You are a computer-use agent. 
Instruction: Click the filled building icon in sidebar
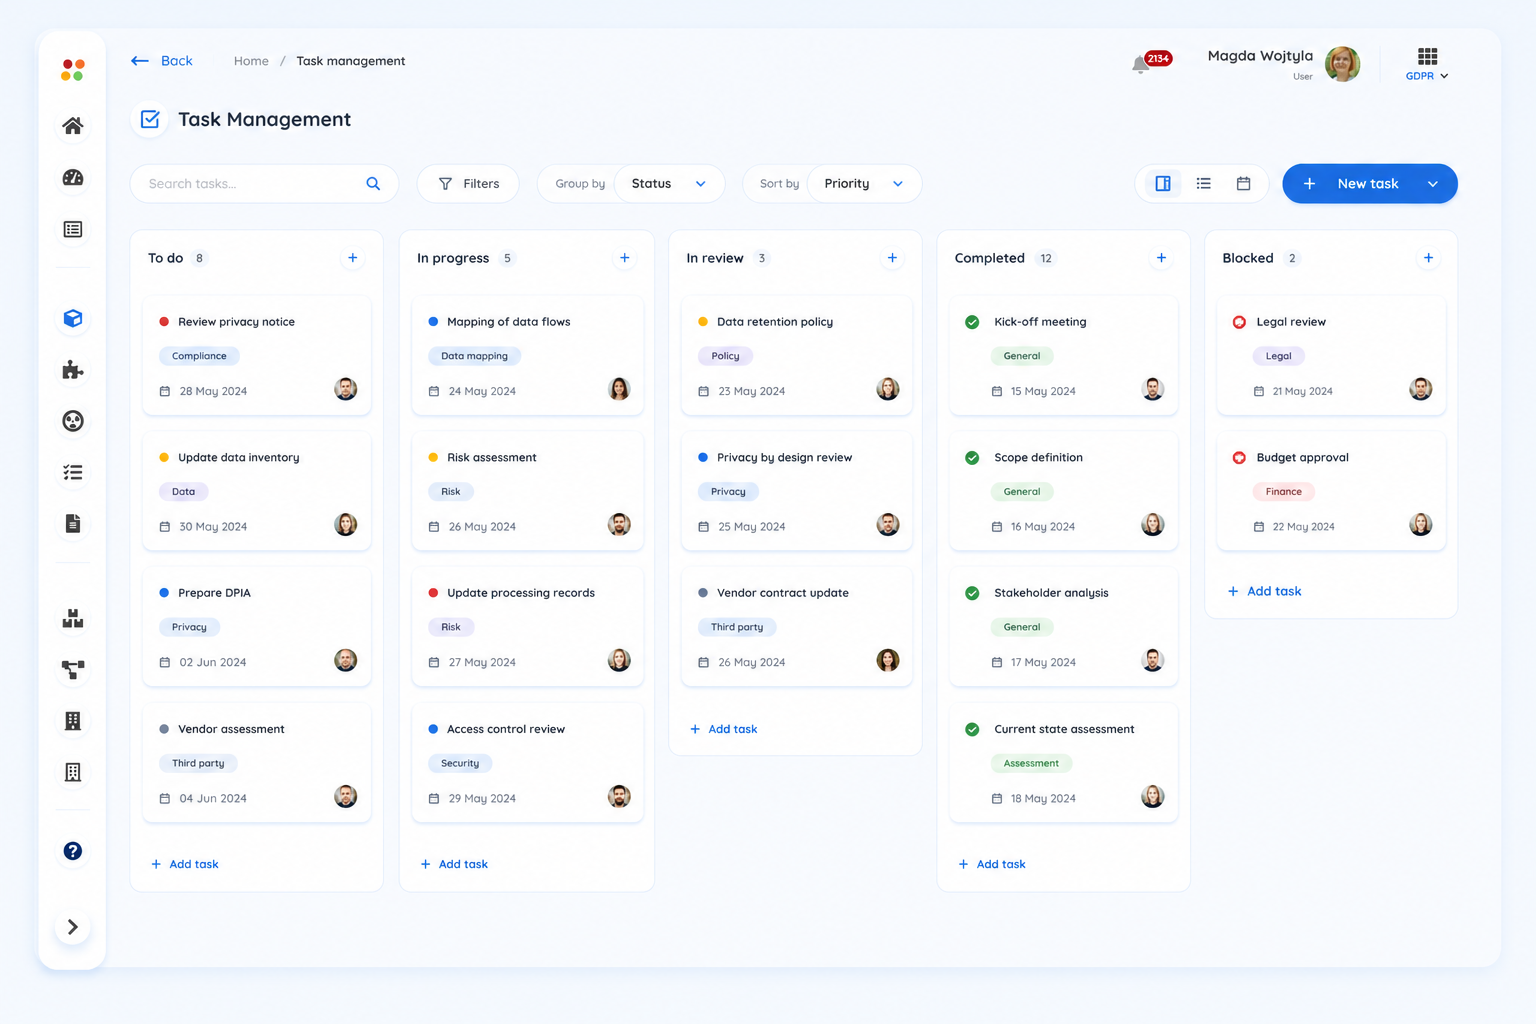pyautogui.click(x=73, y=721)
